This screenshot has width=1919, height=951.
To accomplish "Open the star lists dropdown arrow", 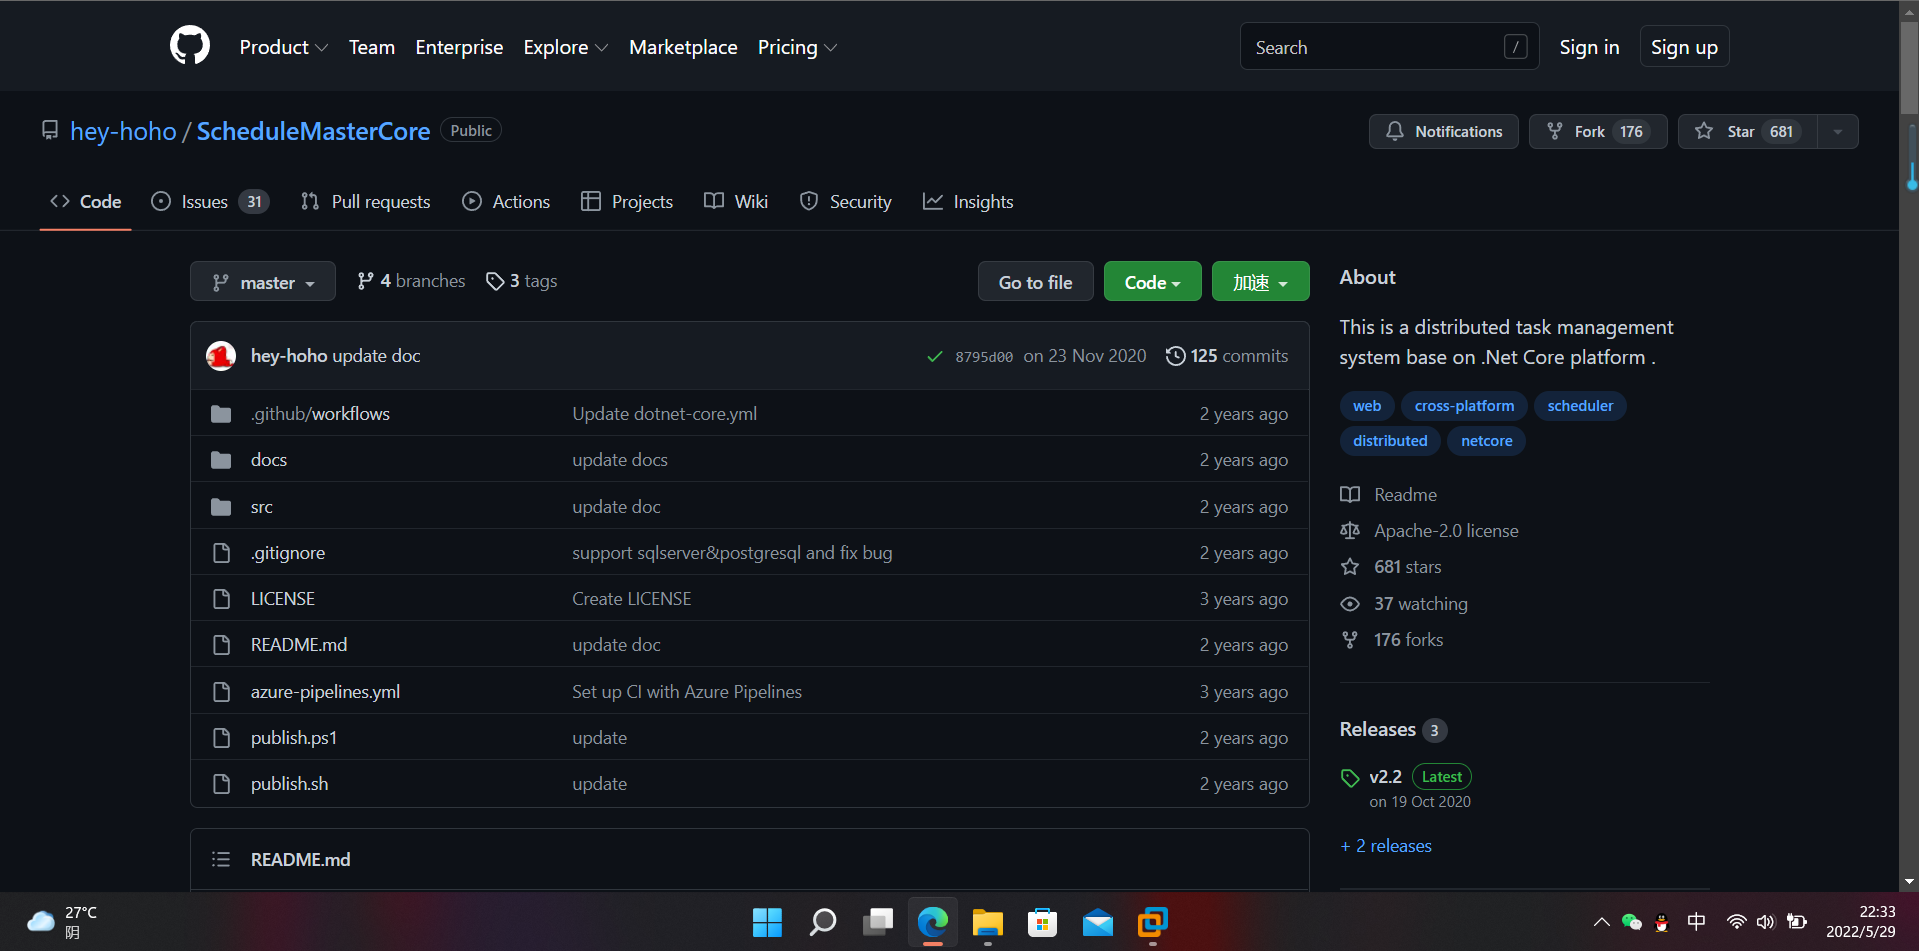I will [x=1838, y=132].
